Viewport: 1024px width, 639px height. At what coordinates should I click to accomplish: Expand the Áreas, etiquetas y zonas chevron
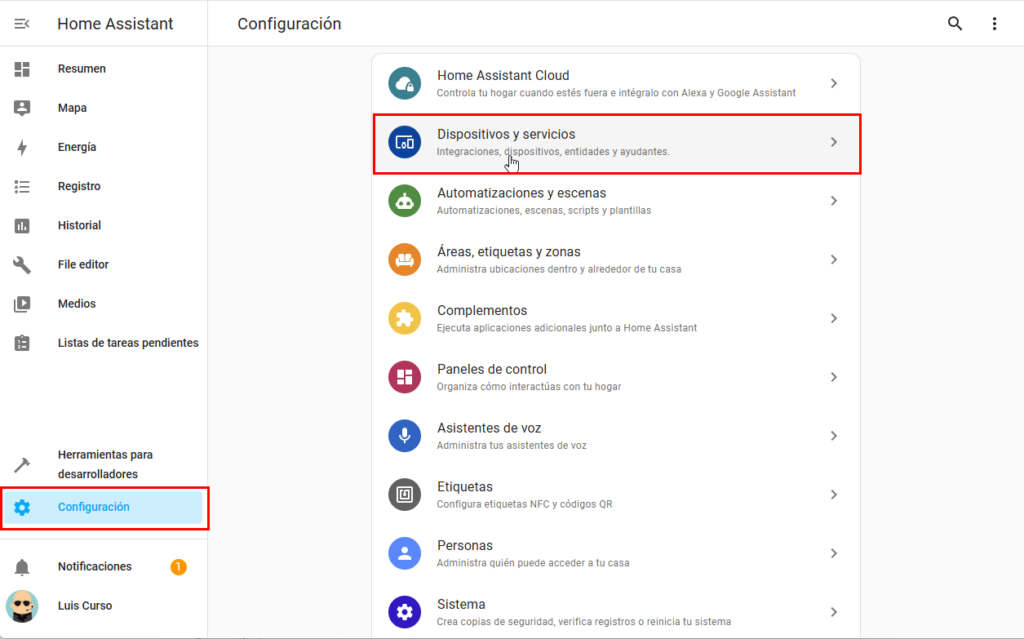pos(834,260)
